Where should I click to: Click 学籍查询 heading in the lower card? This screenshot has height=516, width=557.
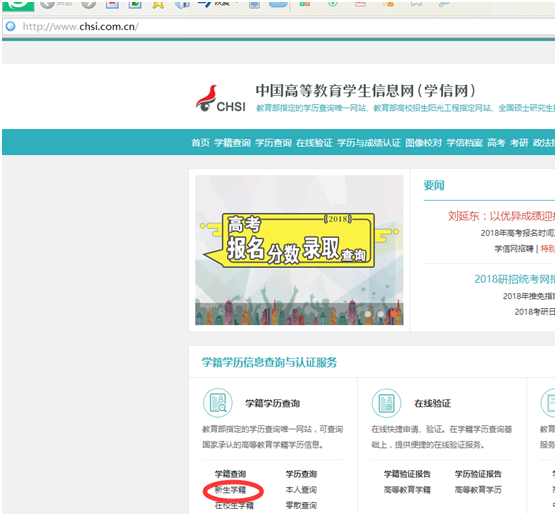click(230, 474)
